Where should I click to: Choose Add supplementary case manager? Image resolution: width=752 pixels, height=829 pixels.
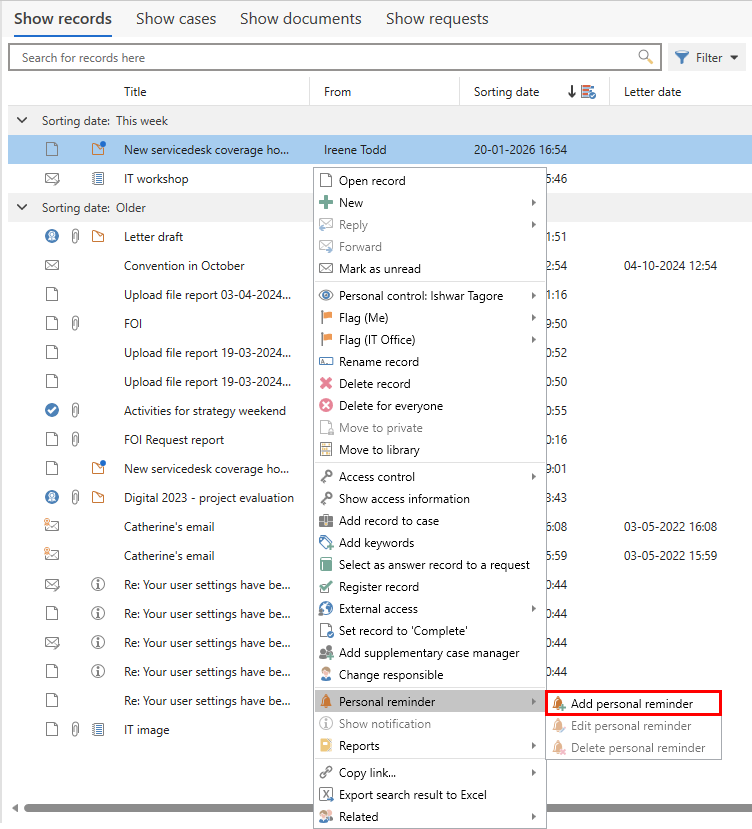coord(429,653)
